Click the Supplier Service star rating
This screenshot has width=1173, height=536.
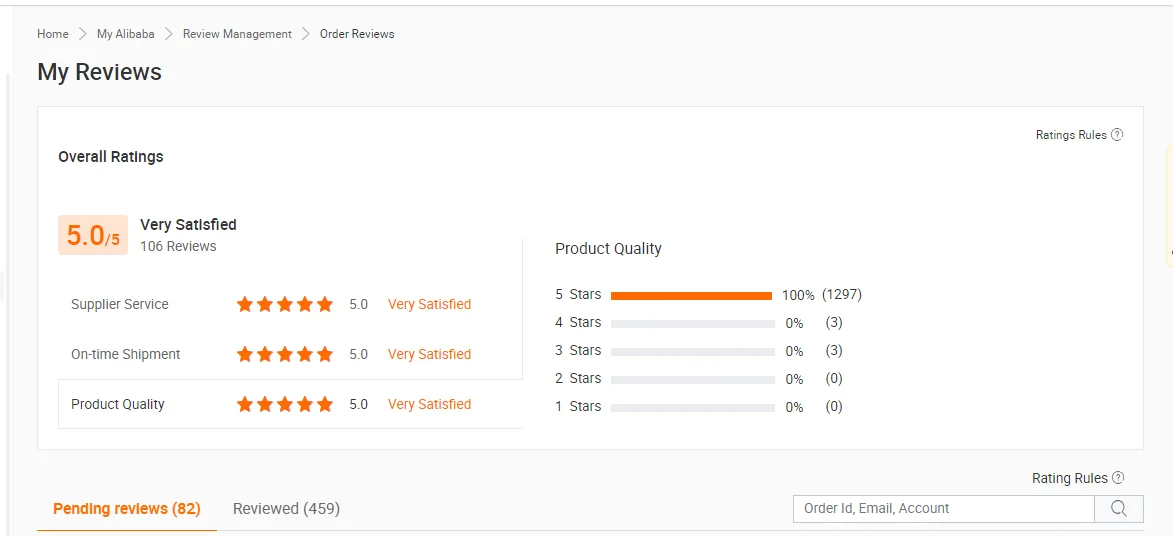tap(285, 304)
